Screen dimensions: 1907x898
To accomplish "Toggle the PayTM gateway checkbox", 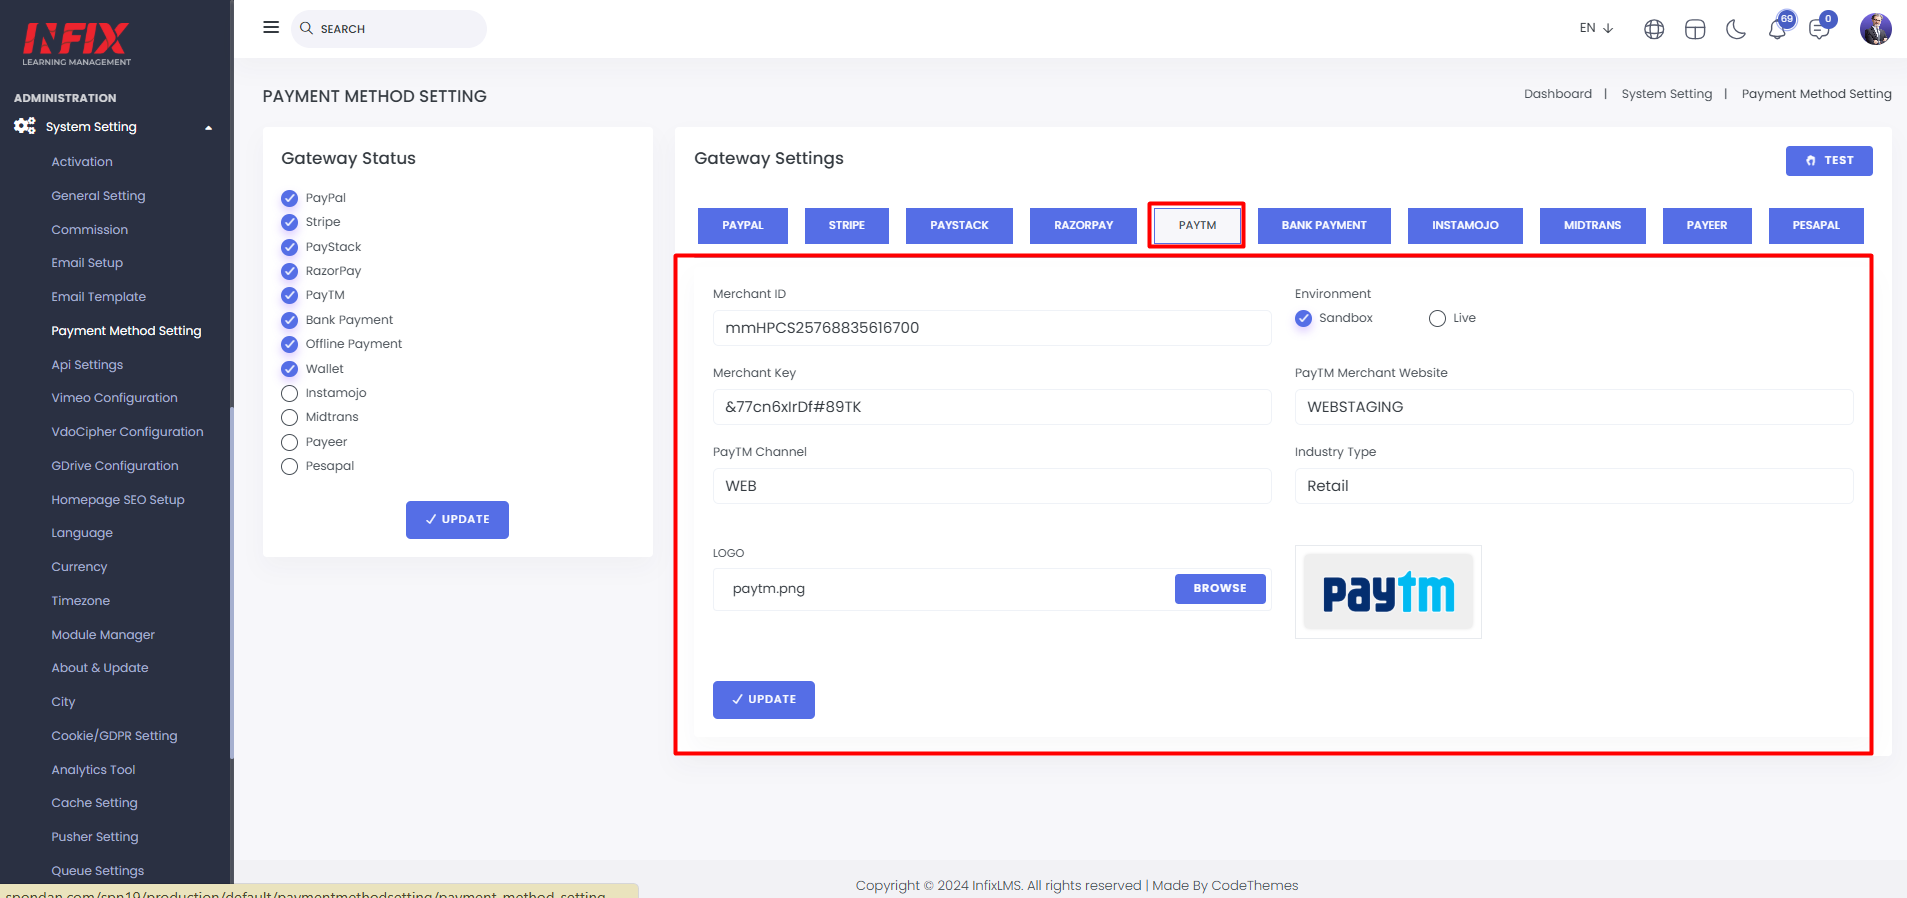I will (290, 295).
